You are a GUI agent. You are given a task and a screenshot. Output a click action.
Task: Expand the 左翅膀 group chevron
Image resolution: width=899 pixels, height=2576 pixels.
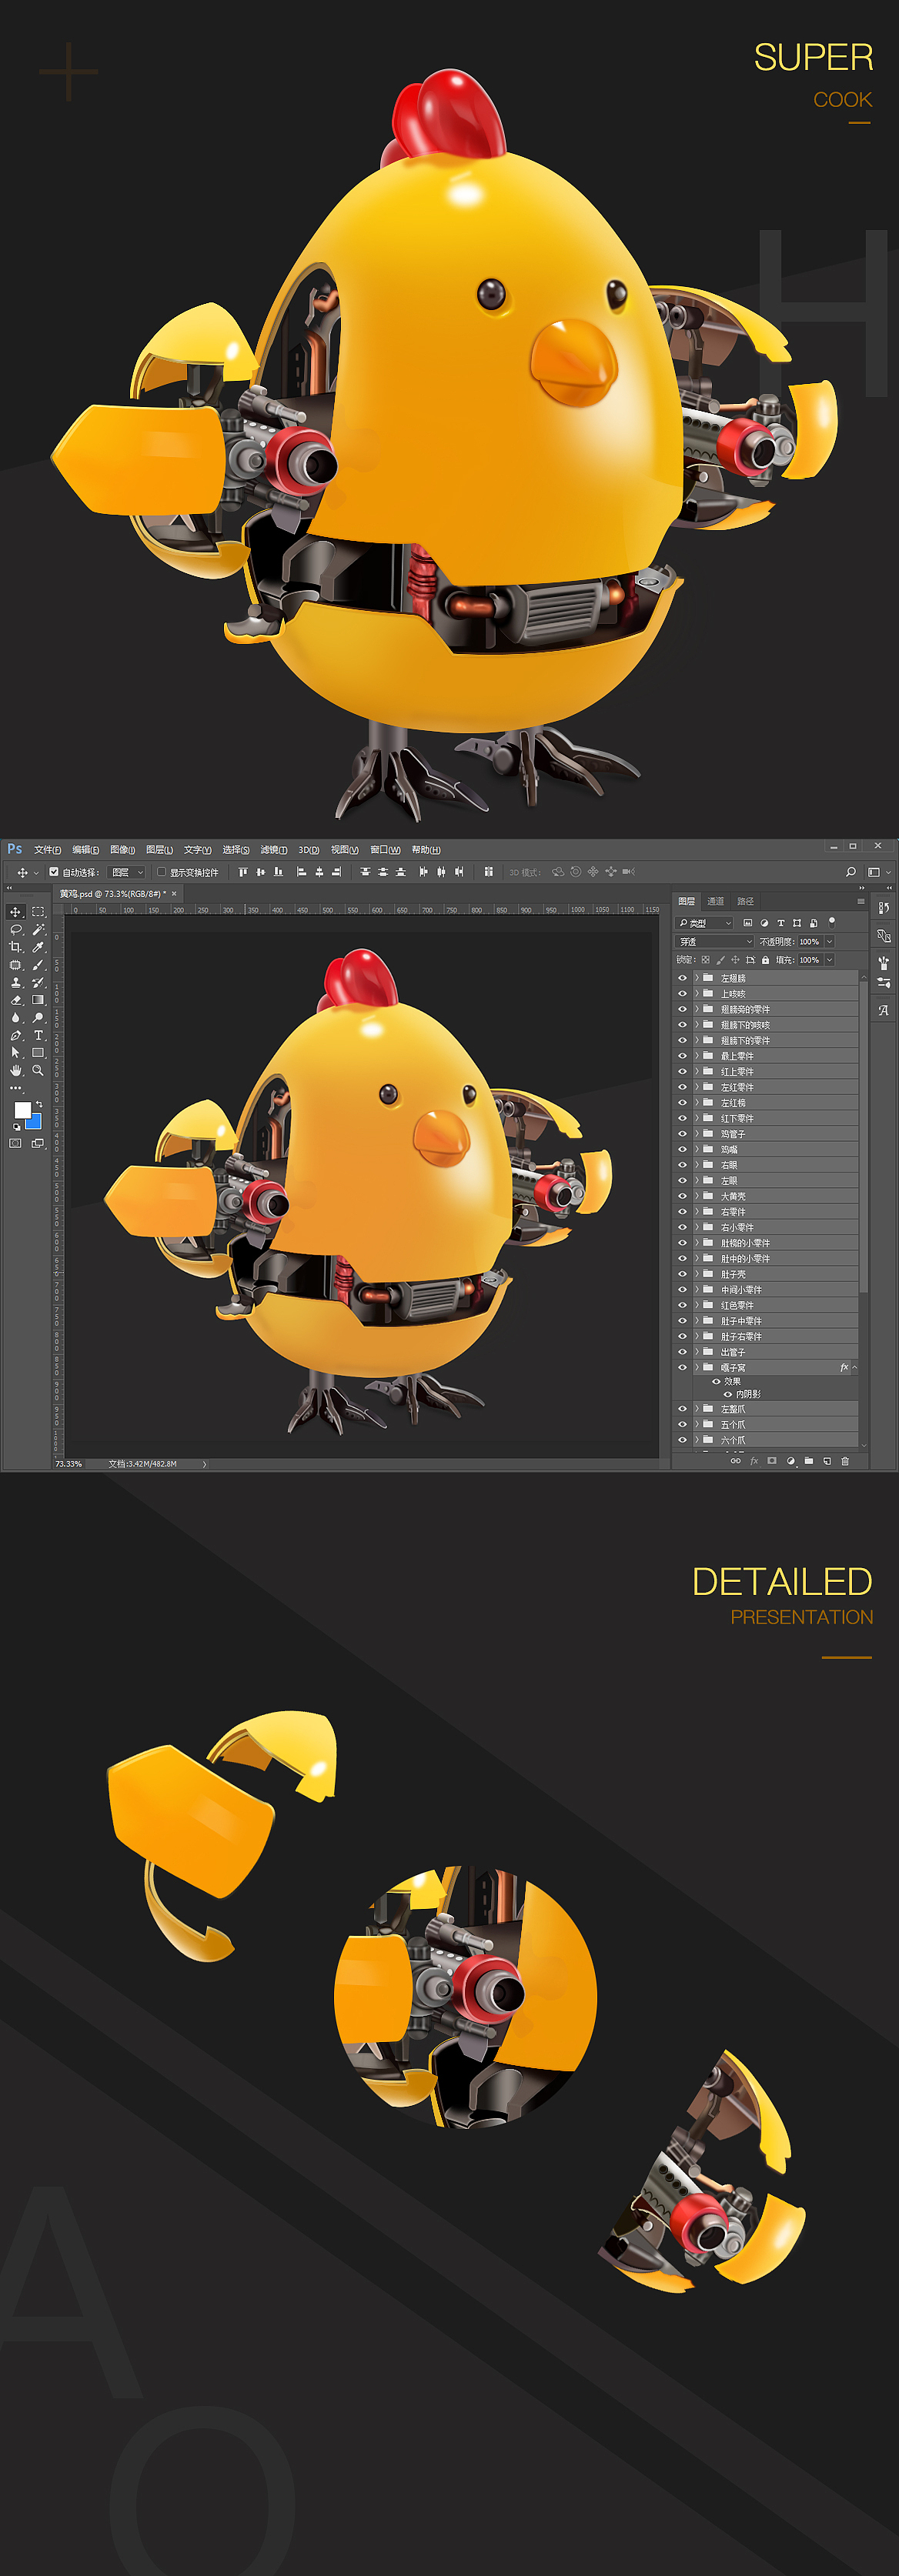coord(697,978)
